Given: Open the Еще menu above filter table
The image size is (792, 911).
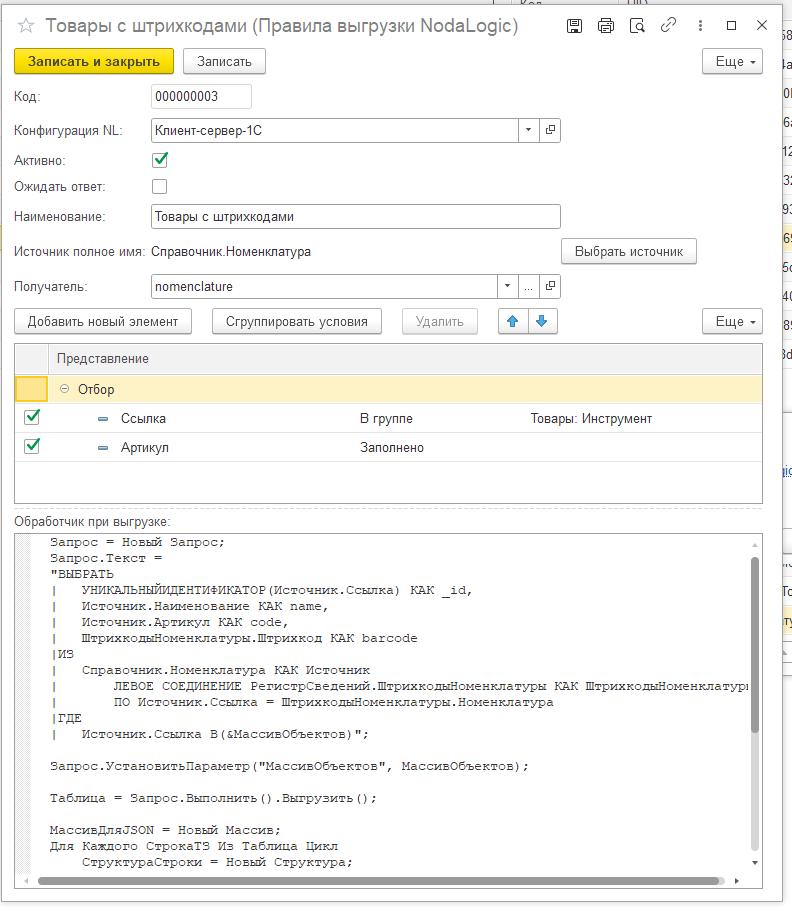Looking at the screenshot, I should pos(732,321).
